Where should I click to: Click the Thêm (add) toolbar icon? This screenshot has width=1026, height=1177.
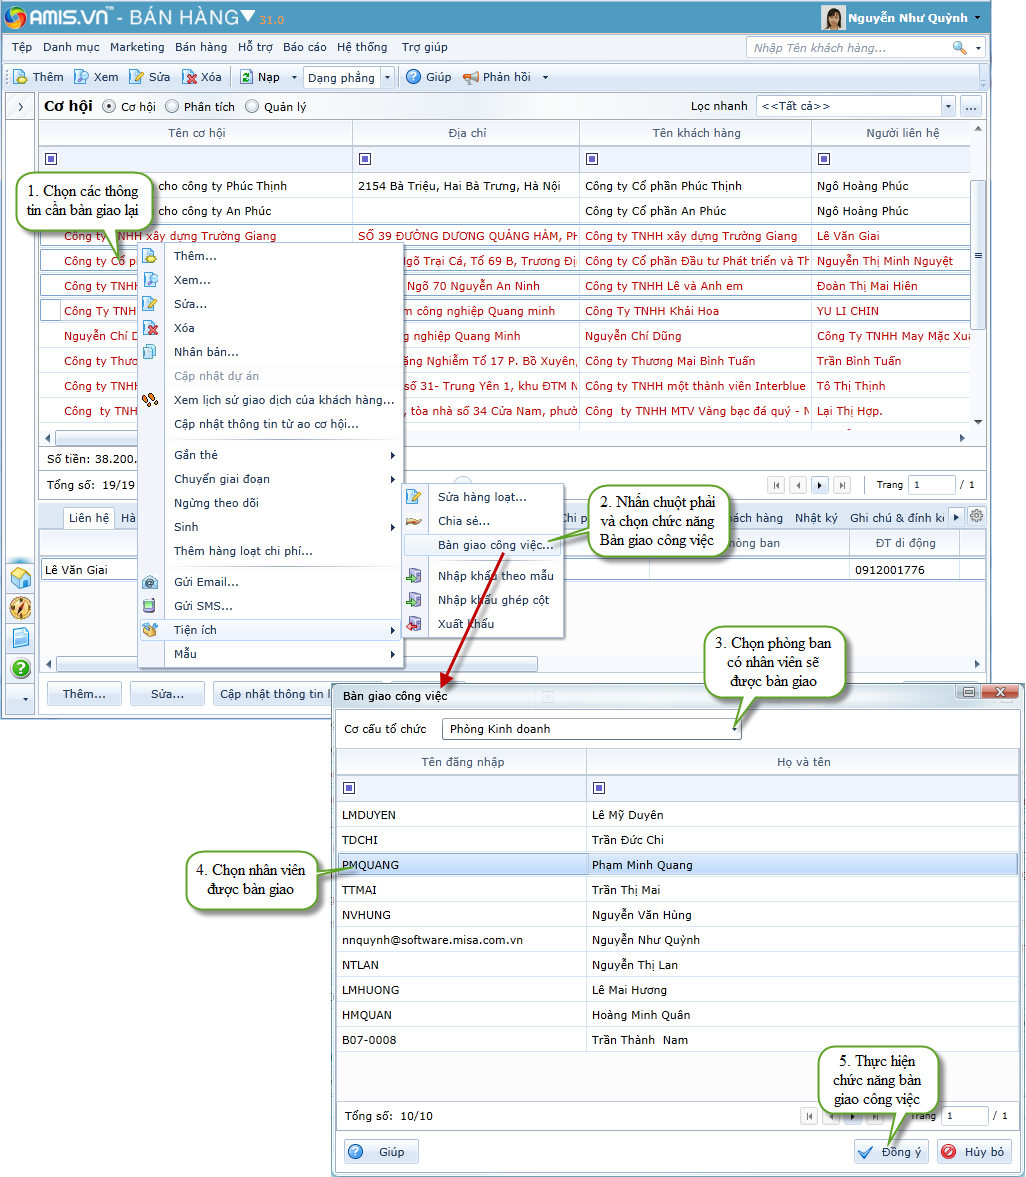point(20,77)
